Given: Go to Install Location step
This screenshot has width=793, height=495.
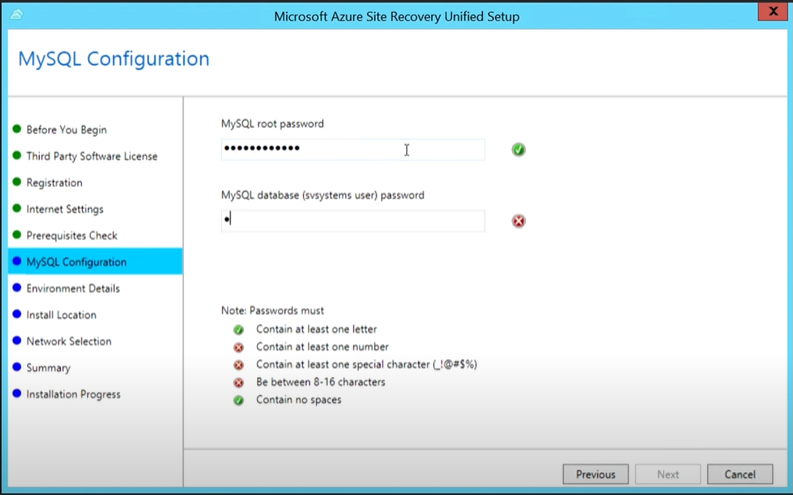Looking at the screenshot, I should (61, 315).
